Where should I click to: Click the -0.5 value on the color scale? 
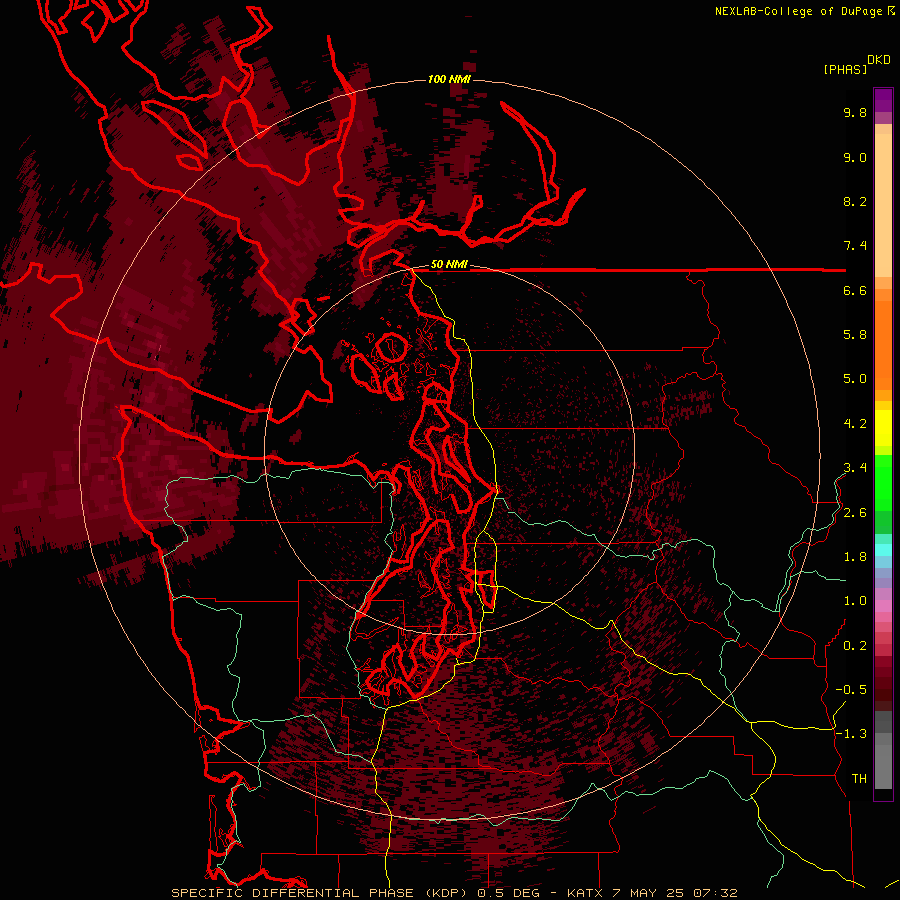pyautogui.click(x=851, y=690)
